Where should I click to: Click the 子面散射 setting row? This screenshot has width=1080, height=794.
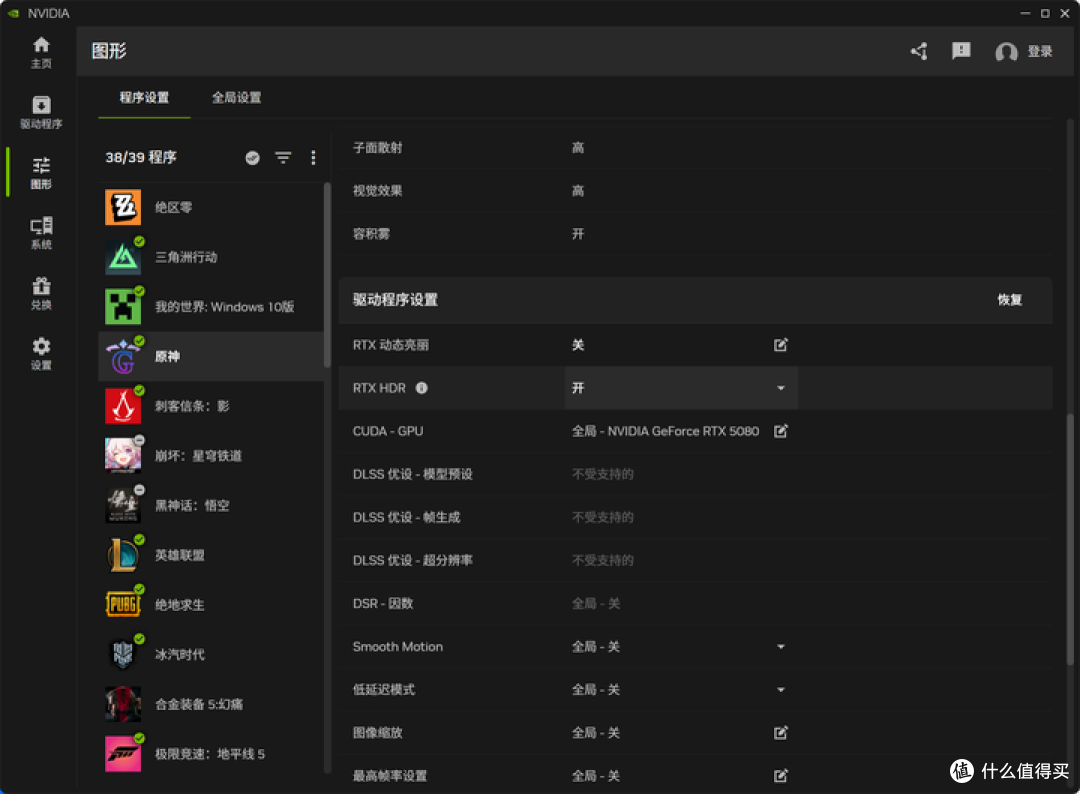[x=695, y=147]
